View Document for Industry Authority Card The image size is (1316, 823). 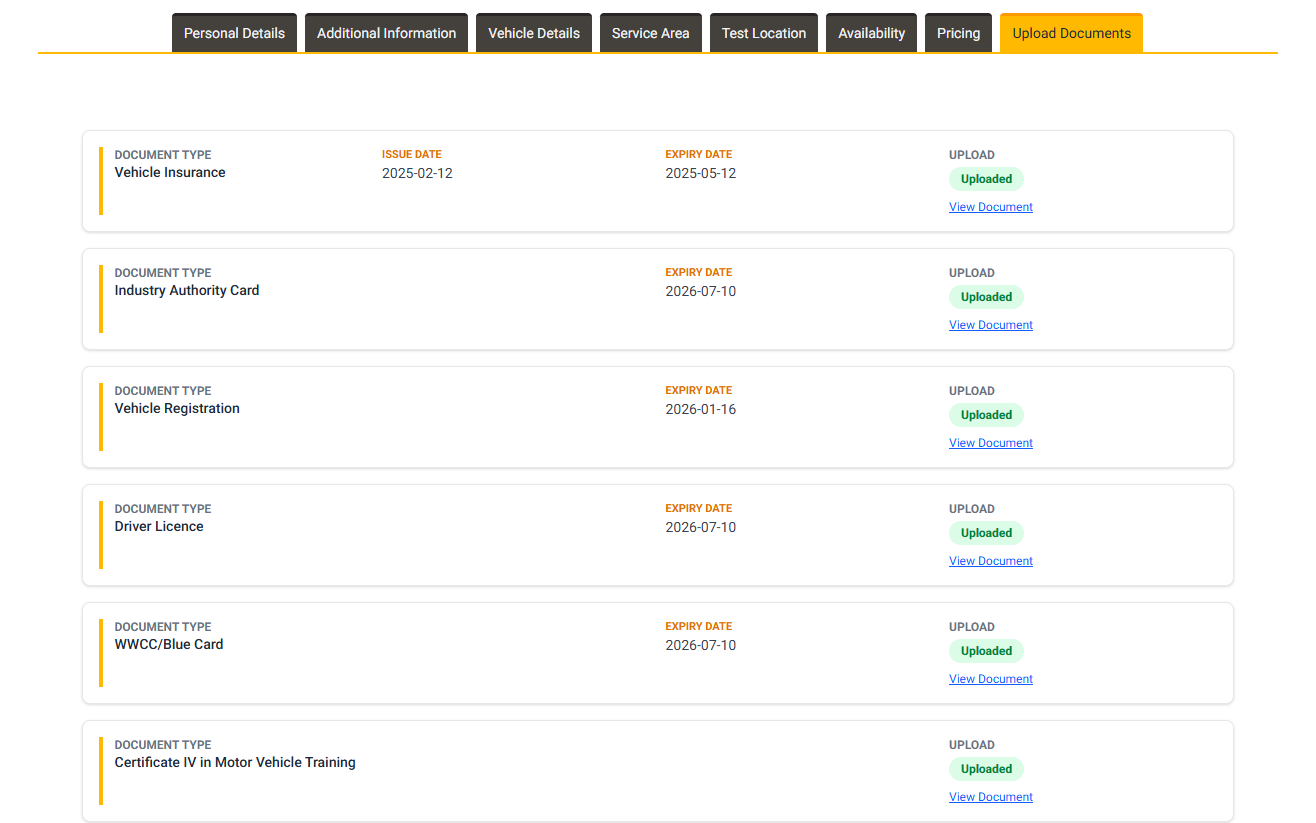(991, 325)
